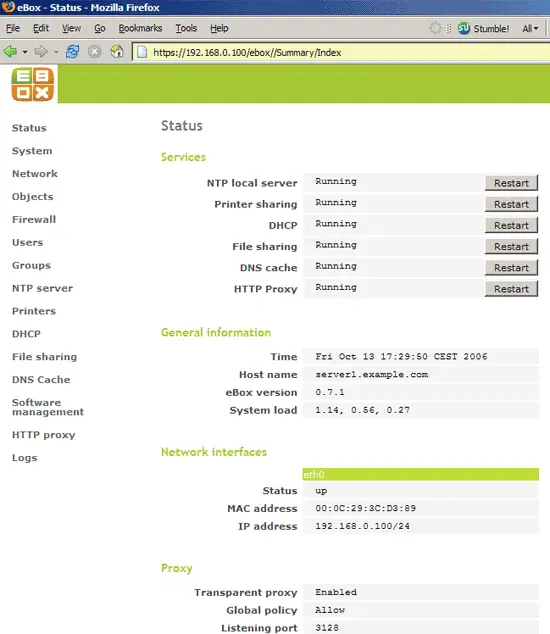Open File sharing in sidebar
Image resolution: width=550 pixels, height=634 pixels.
pyautogui.click(x=44, y=357)
